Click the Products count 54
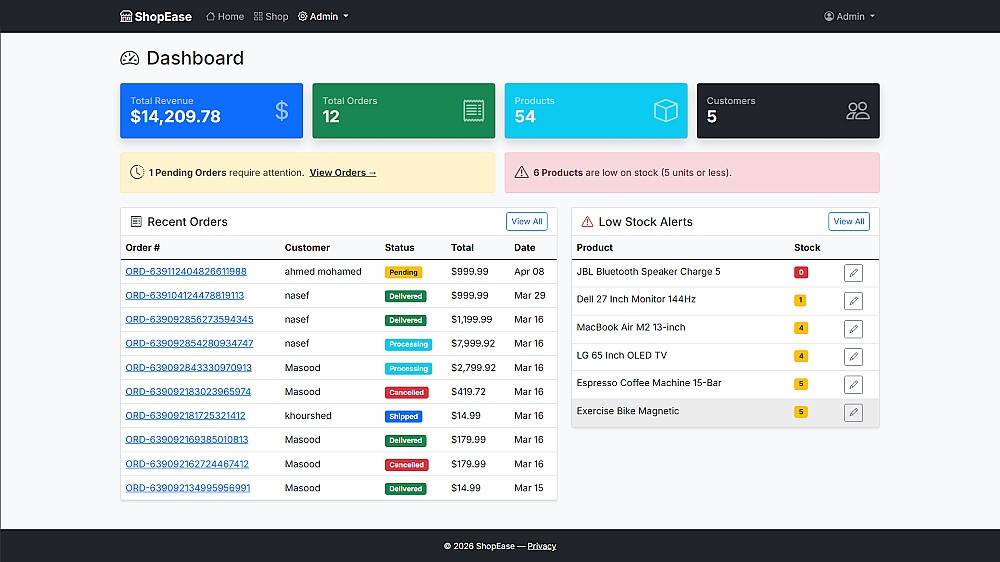 pos(525,117)
